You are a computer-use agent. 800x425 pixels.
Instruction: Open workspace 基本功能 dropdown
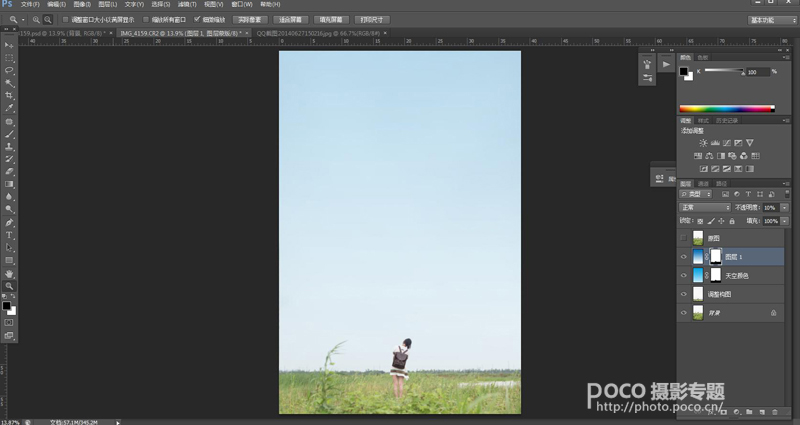click(x=772, y=20)
